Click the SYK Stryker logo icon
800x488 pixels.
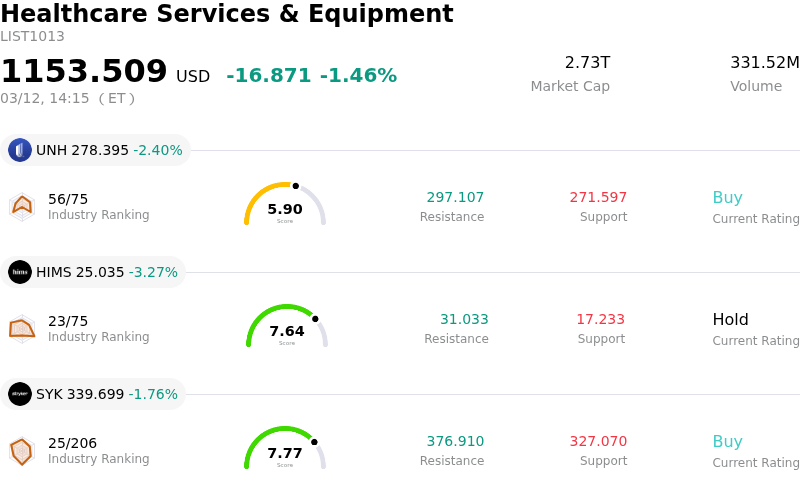point(20,394)
